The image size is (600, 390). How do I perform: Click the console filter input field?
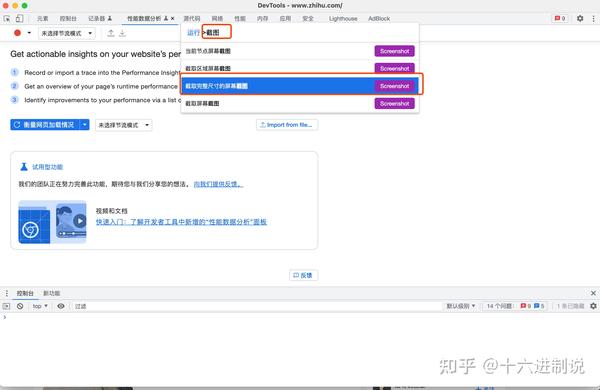(x=256, y=306)
